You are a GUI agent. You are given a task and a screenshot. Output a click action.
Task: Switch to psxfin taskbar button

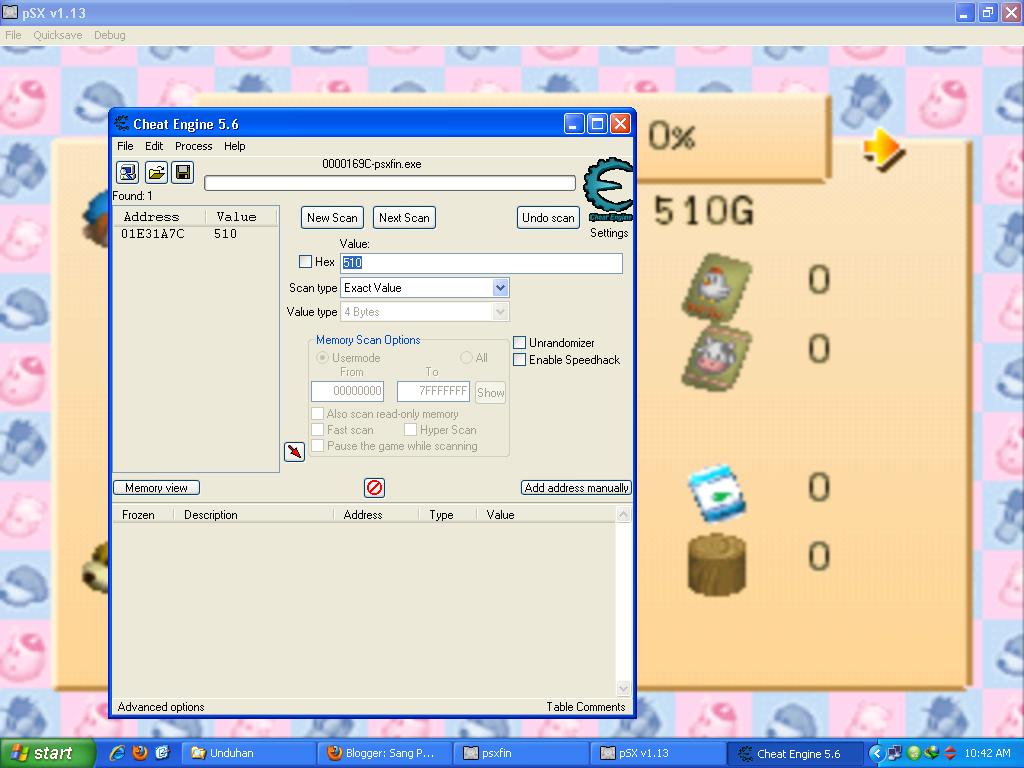click(x=520, y=753)
